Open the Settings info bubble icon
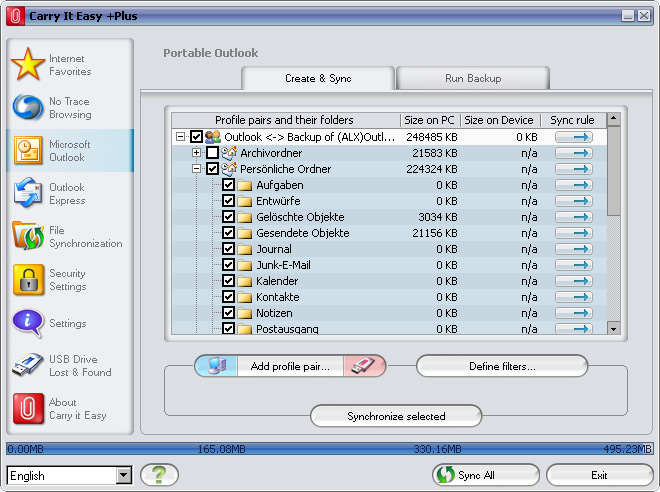Viewport: 660px width, 492px height. pos(28,323)
